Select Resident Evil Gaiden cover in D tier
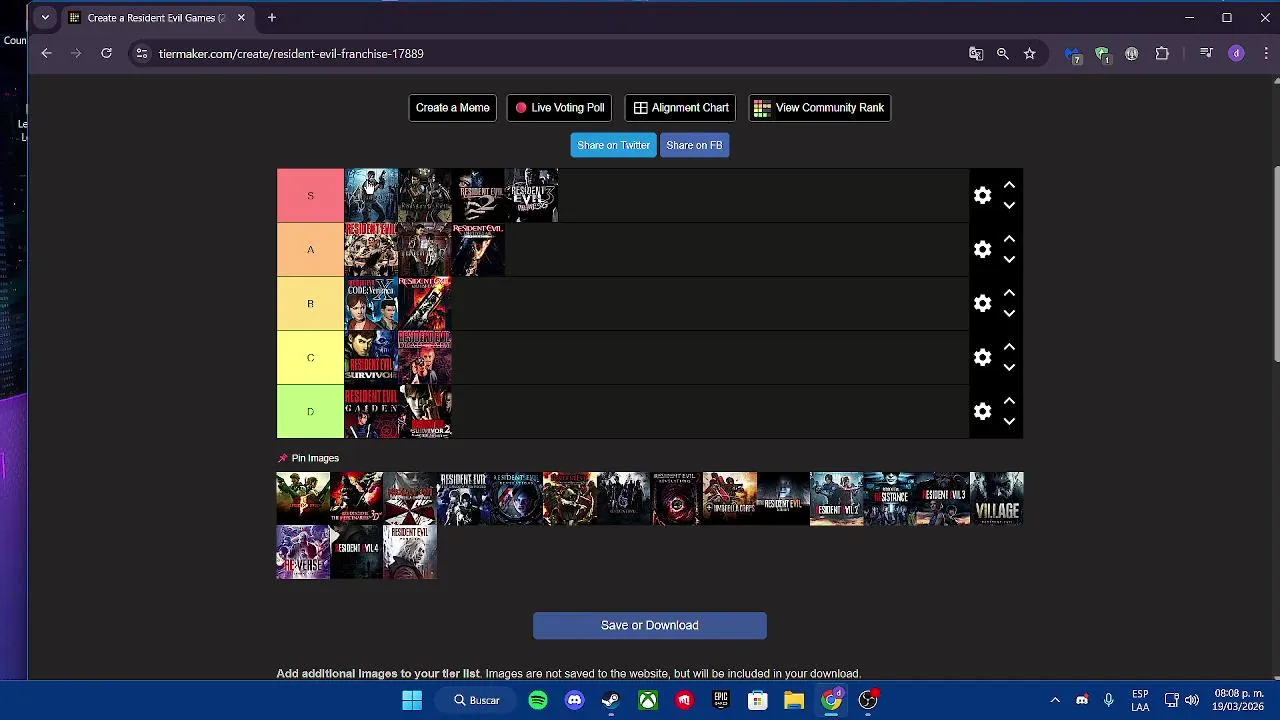 coord(371,411)
